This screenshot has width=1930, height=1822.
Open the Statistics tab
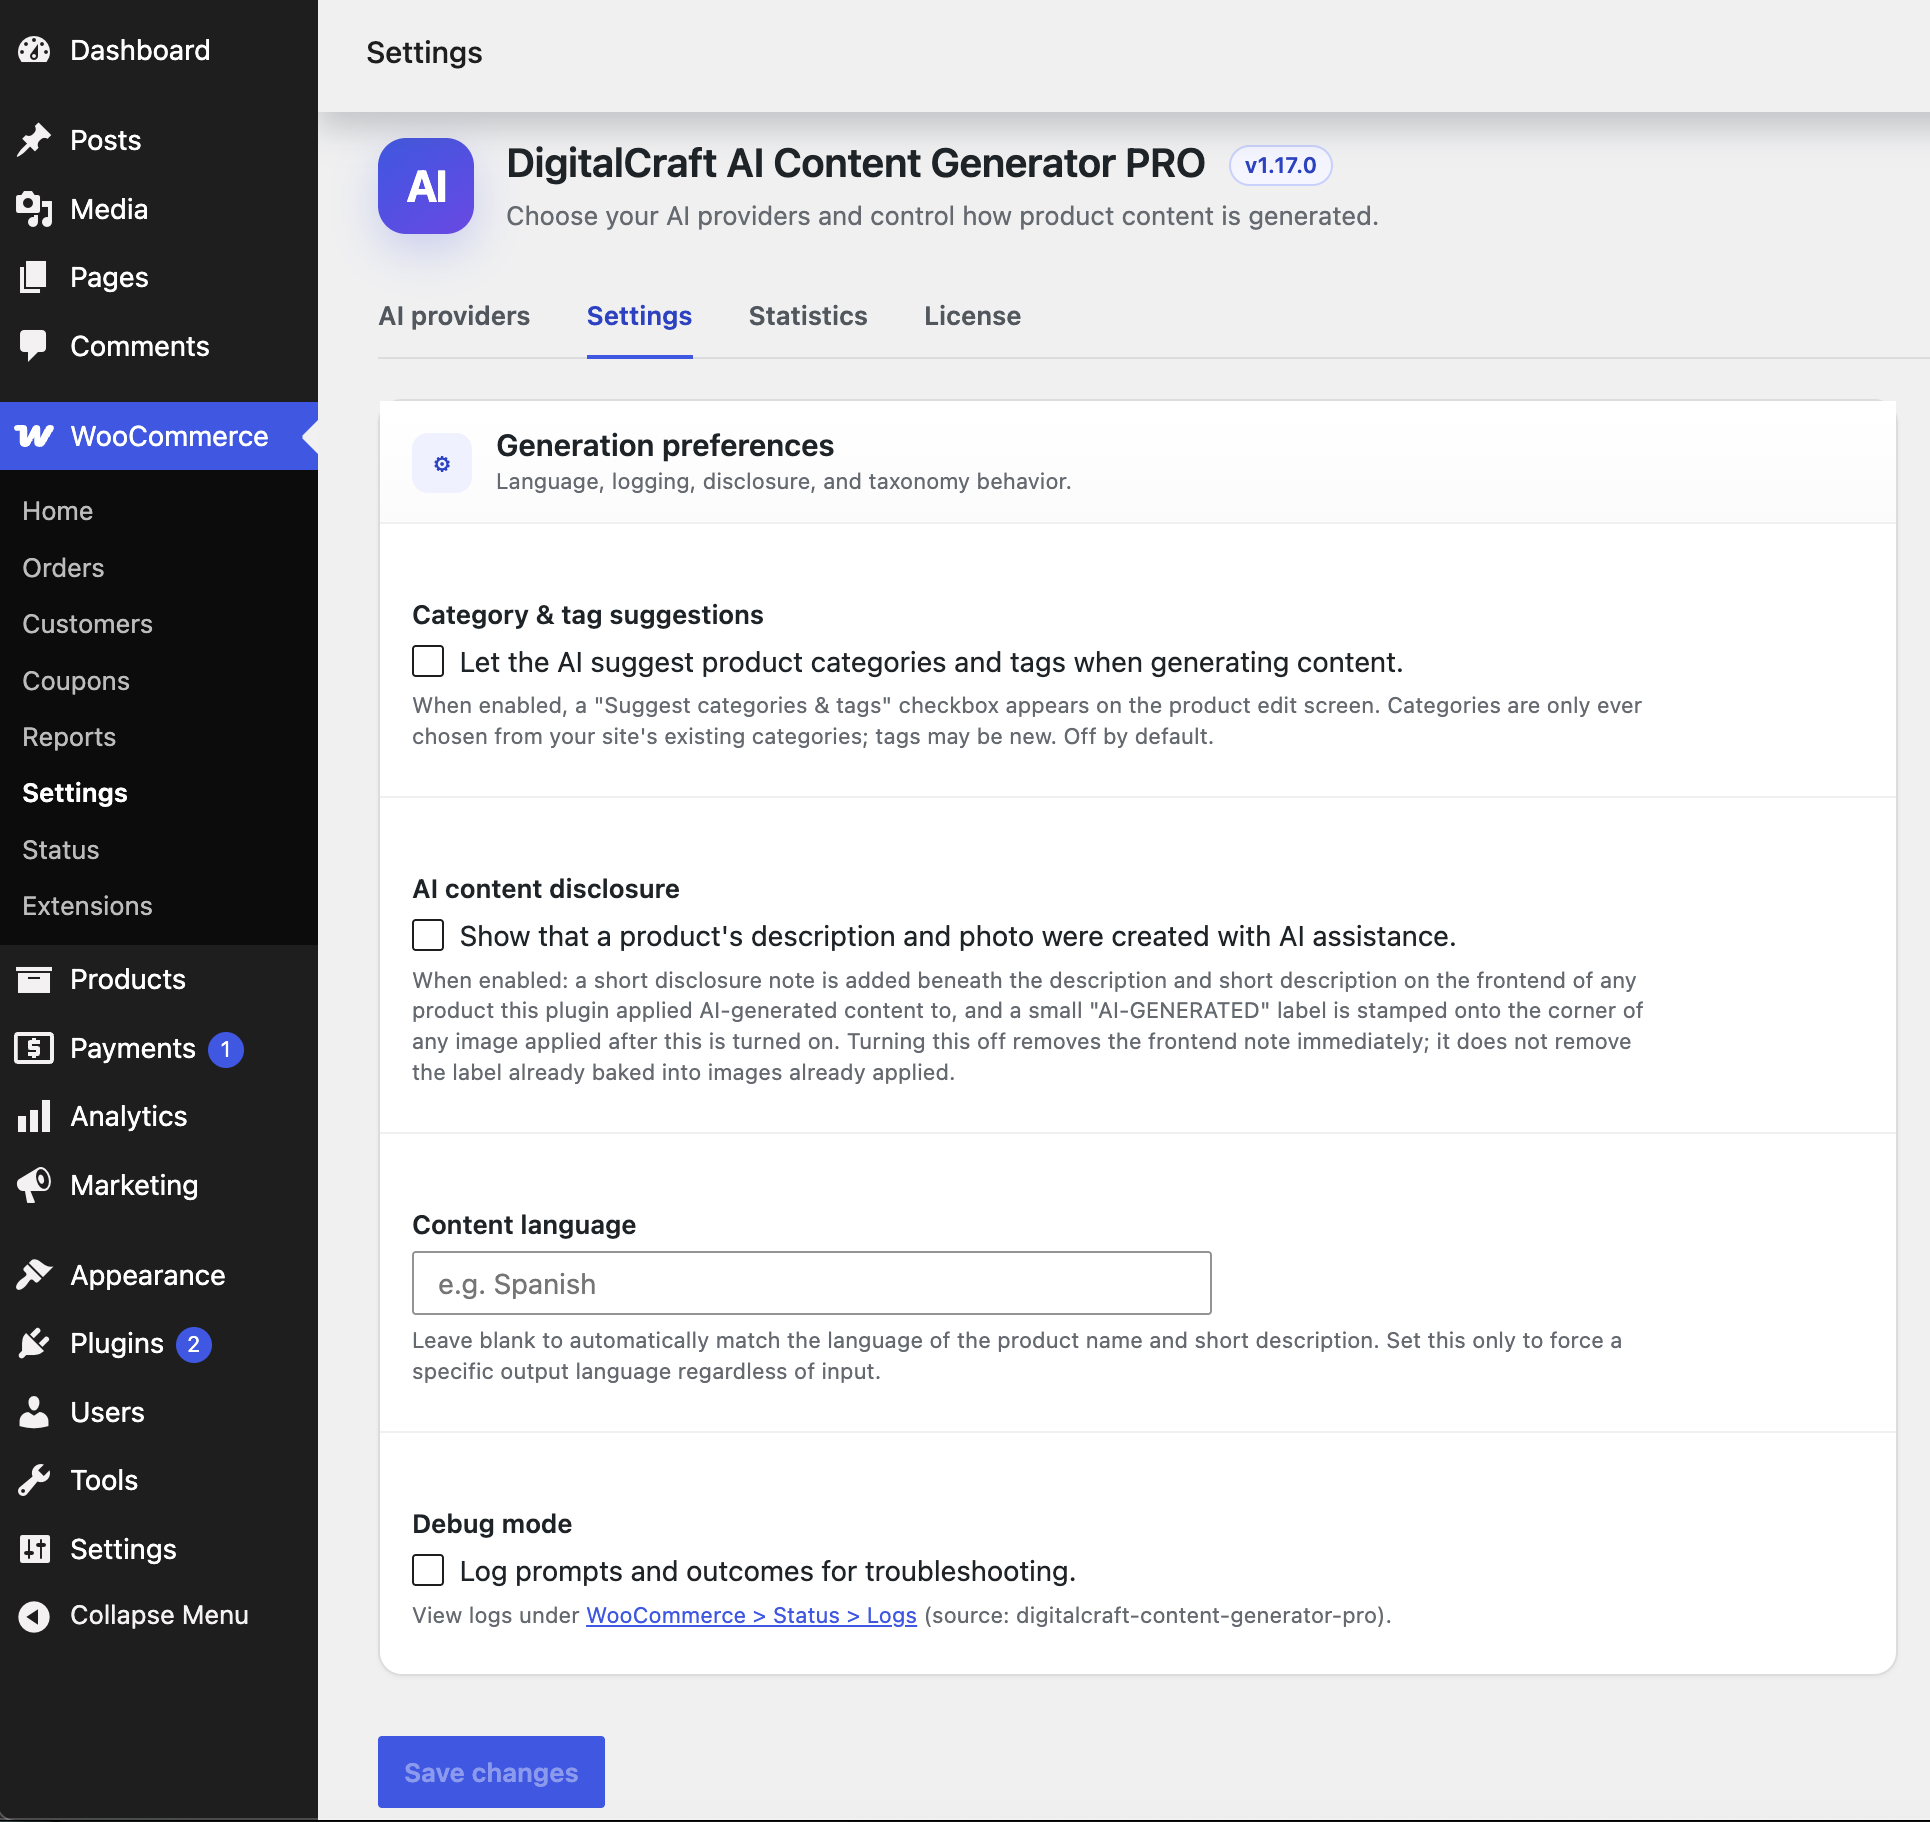(808, 316)
